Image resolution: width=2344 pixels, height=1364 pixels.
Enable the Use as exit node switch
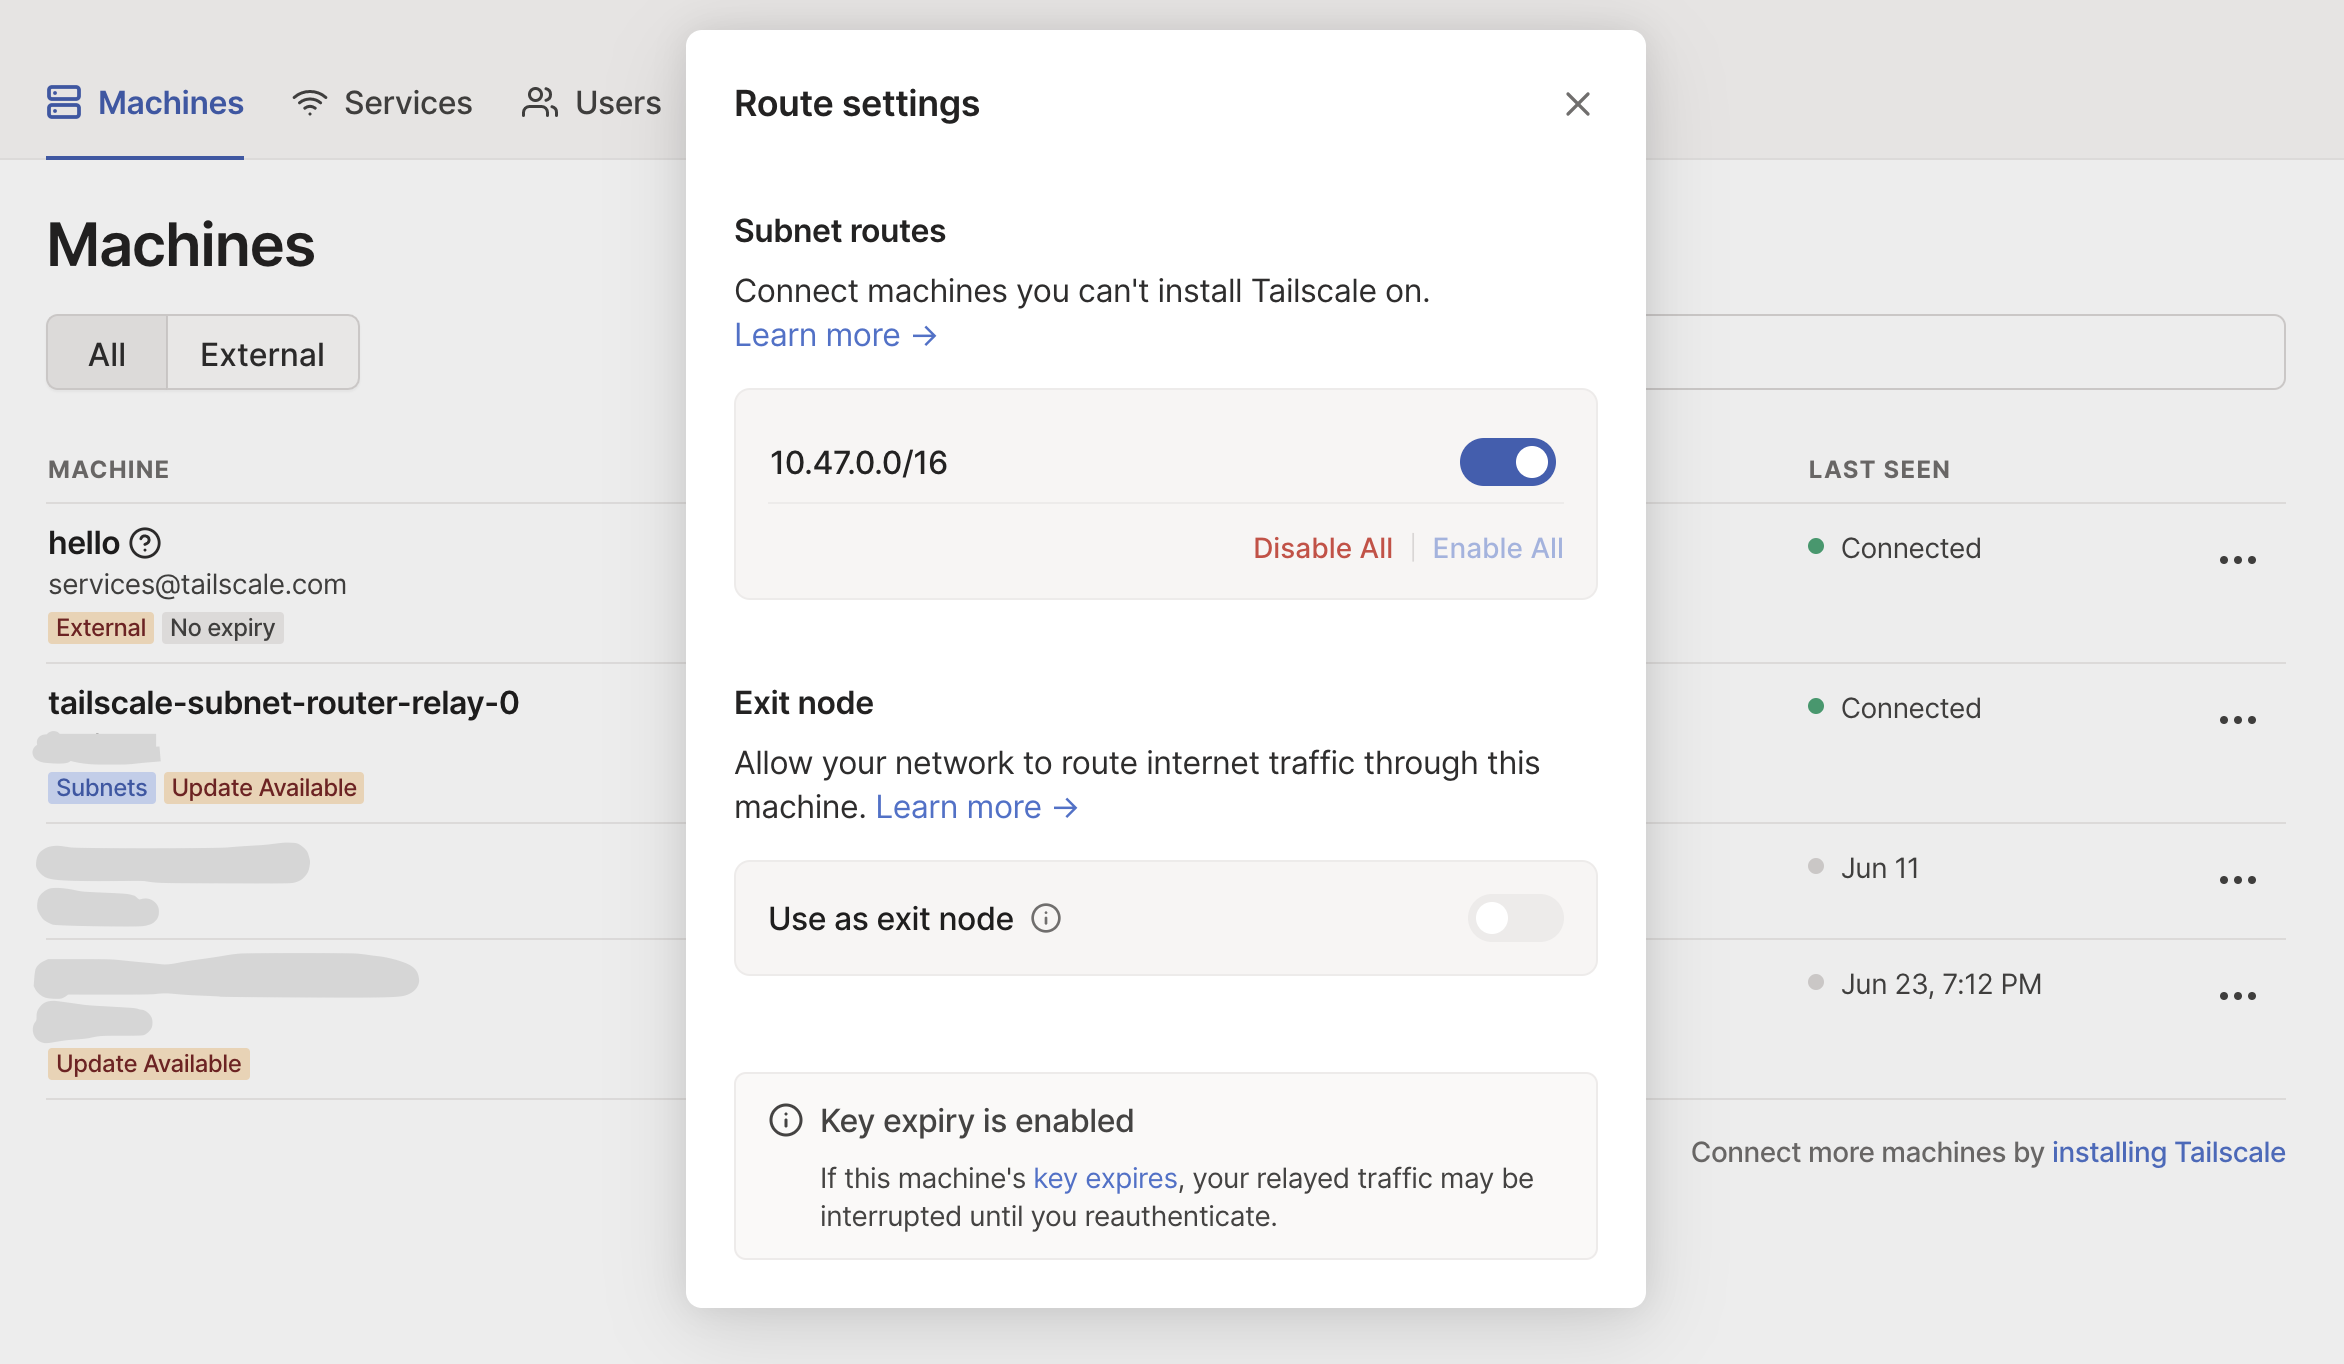point(1515,918)
